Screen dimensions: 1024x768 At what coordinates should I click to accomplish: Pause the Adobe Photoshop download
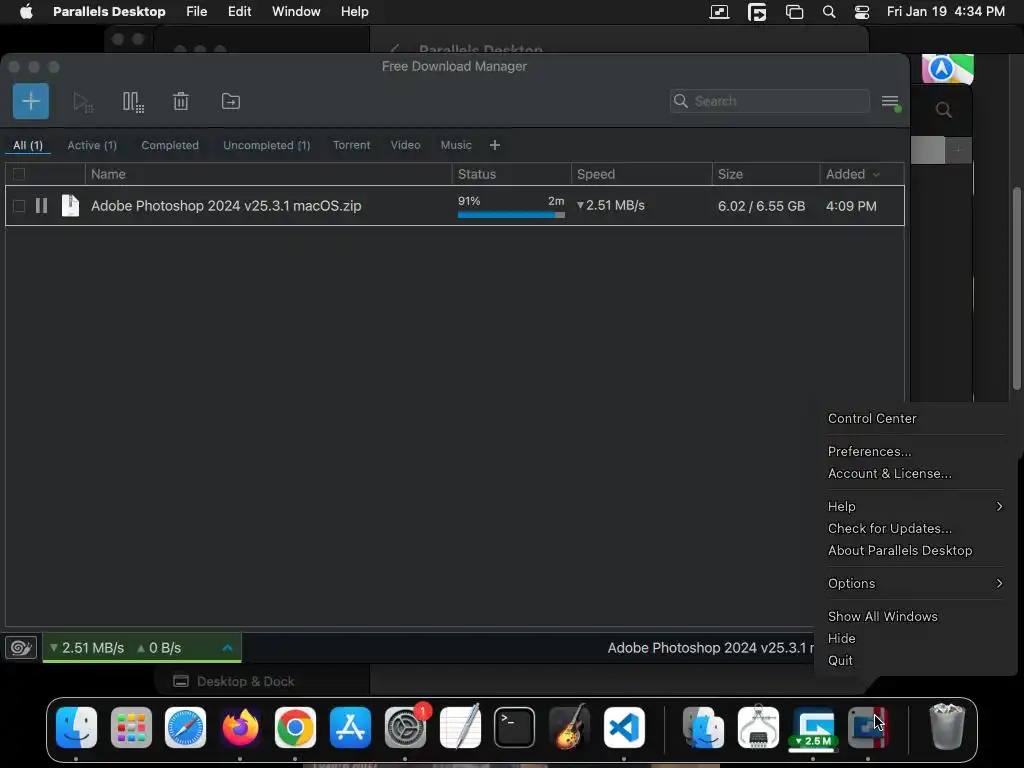click(x=41, y=206)
